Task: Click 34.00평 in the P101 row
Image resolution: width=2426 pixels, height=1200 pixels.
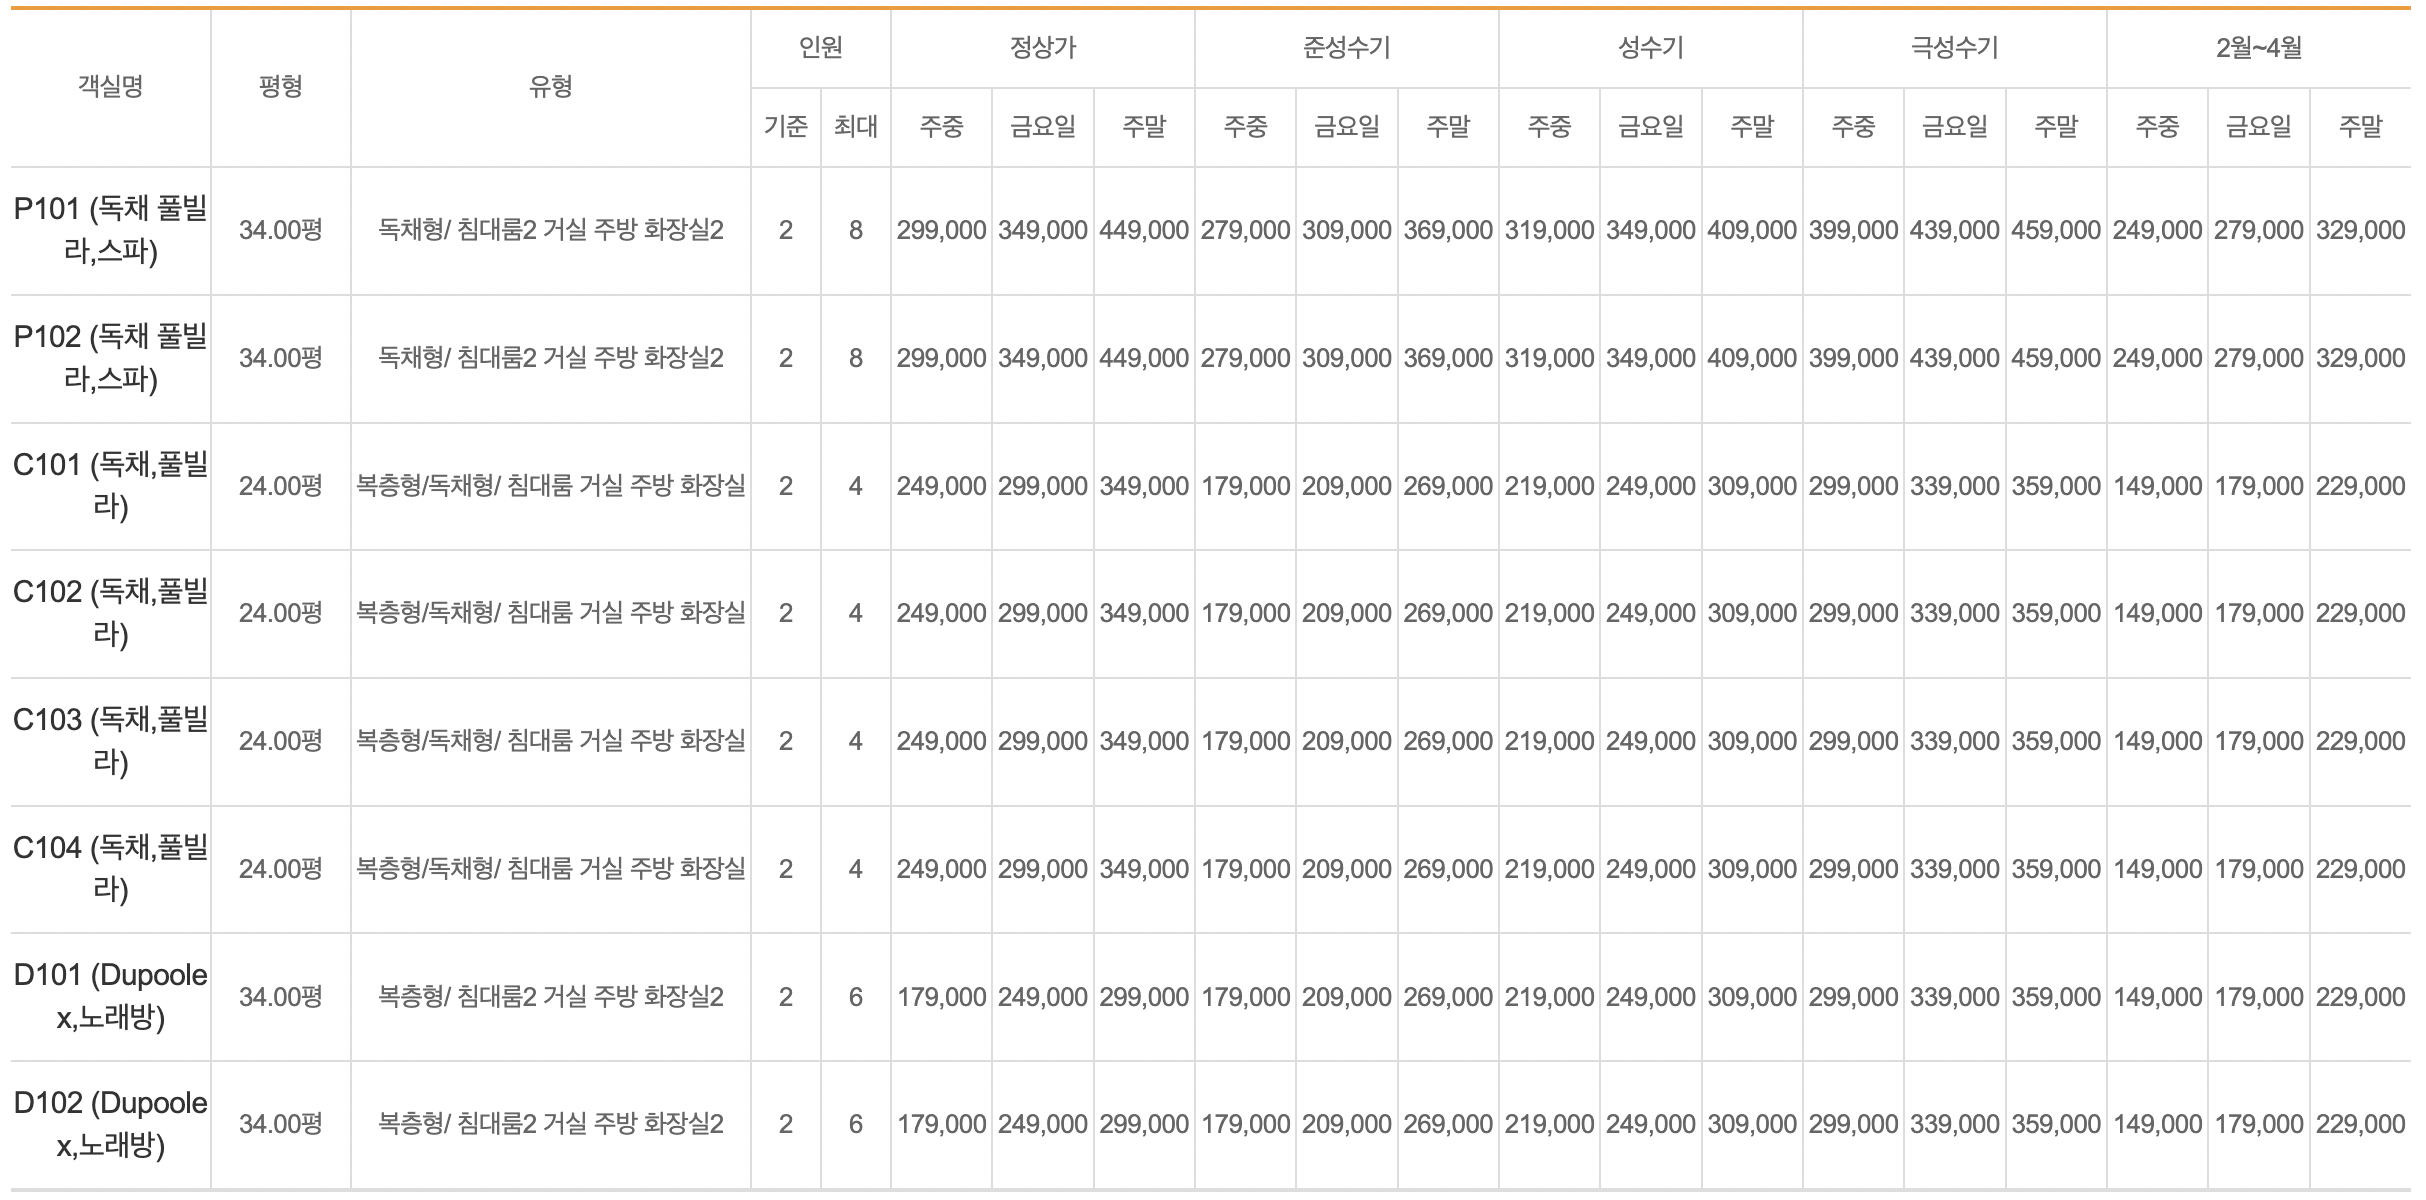Action: pos(280,230)
